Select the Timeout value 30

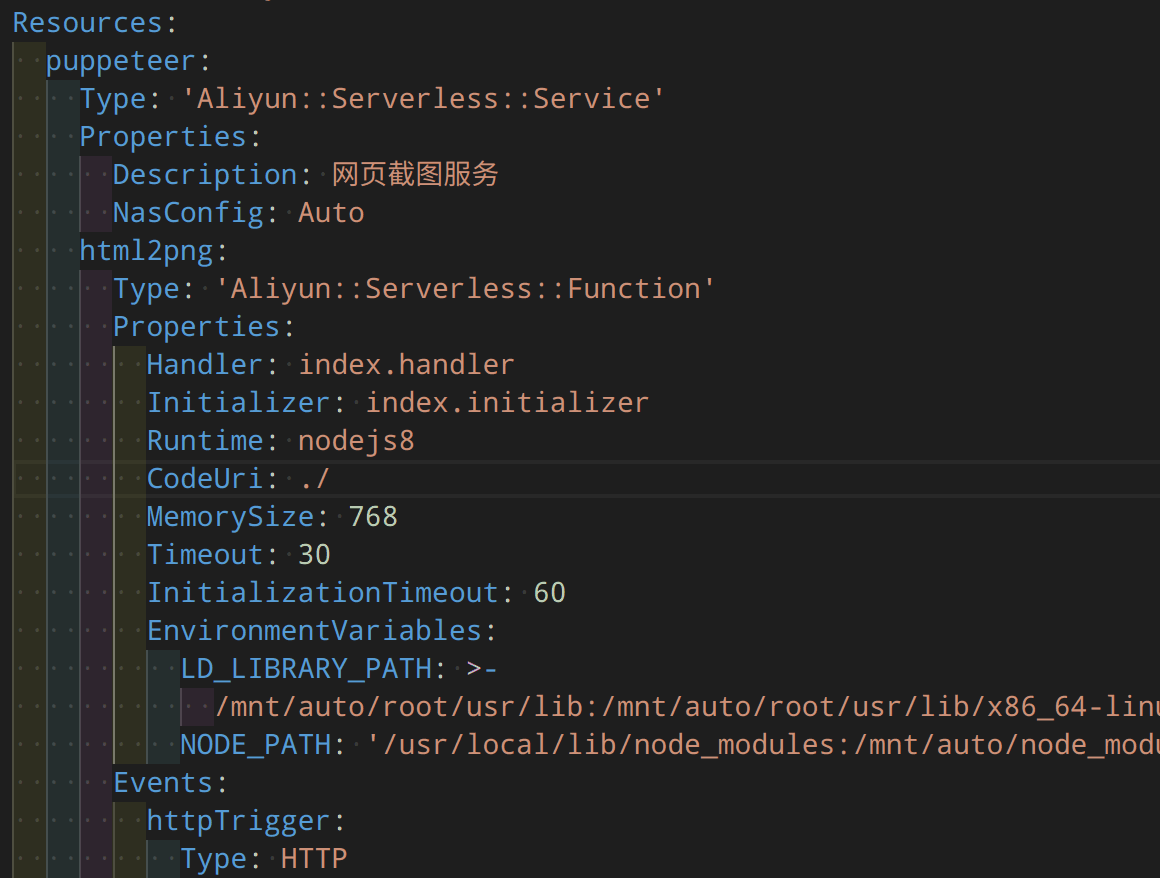click(313, 553)
